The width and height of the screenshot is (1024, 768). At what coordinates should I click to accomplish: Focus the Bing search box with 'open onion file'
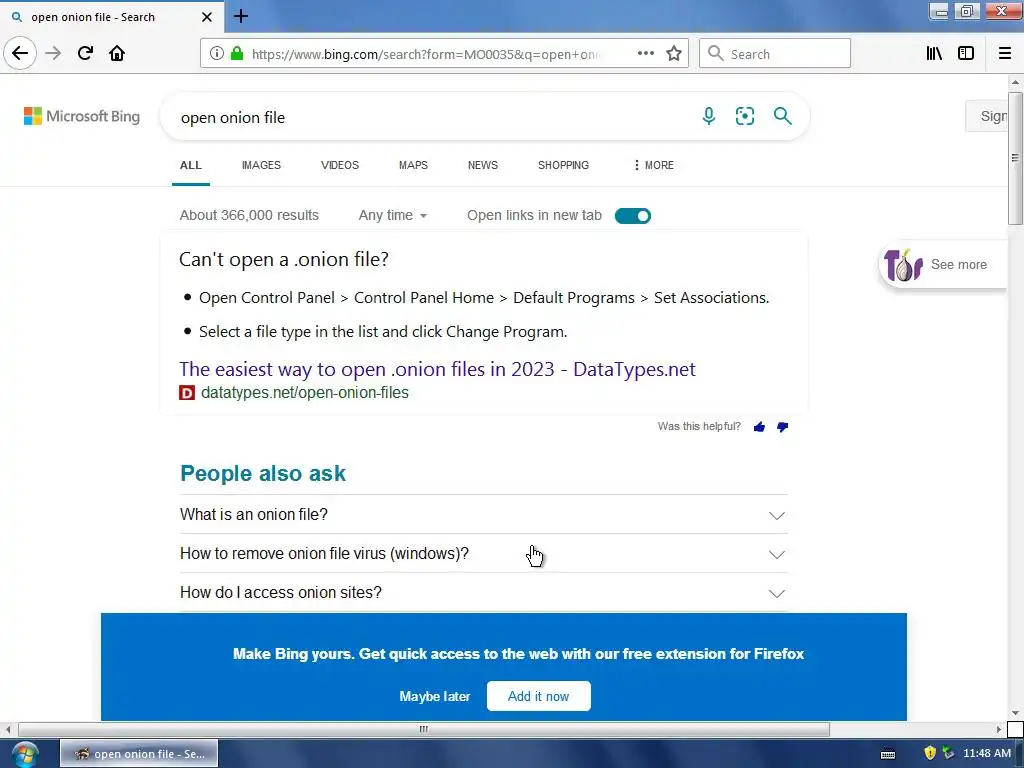pos(431,118)
